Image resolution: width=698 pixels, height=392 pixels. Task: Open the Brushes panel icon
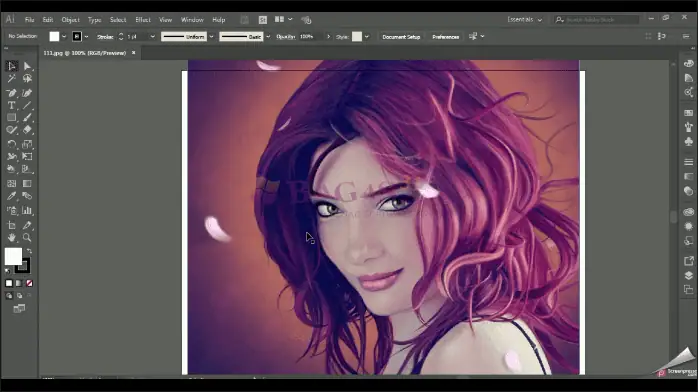coord(689,127)
